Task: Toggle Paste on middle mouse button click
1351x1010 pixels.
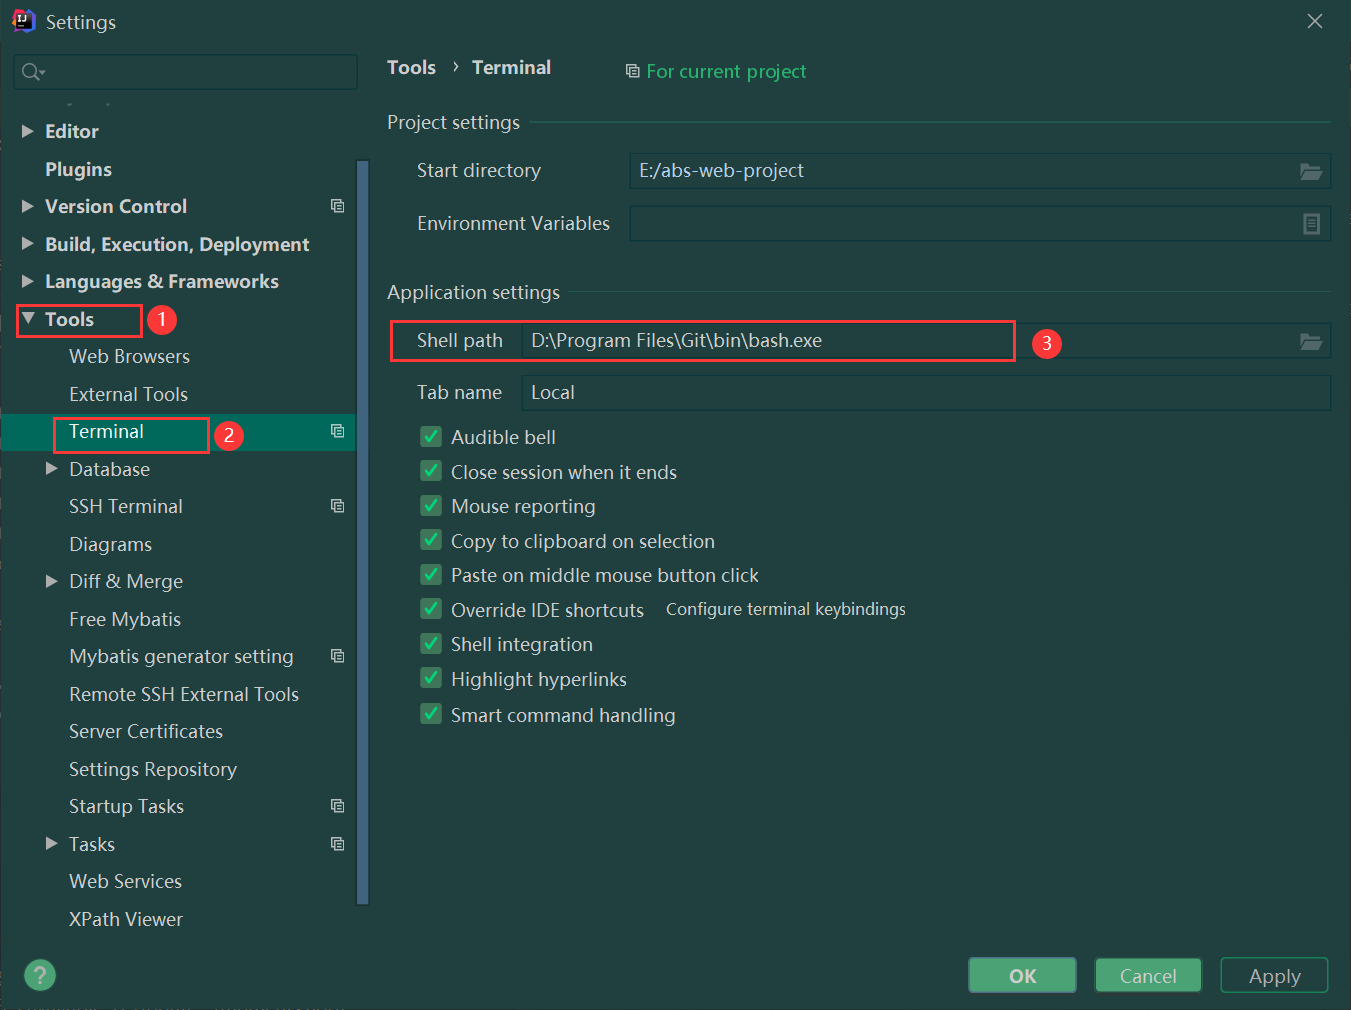Action: [431, 574]
